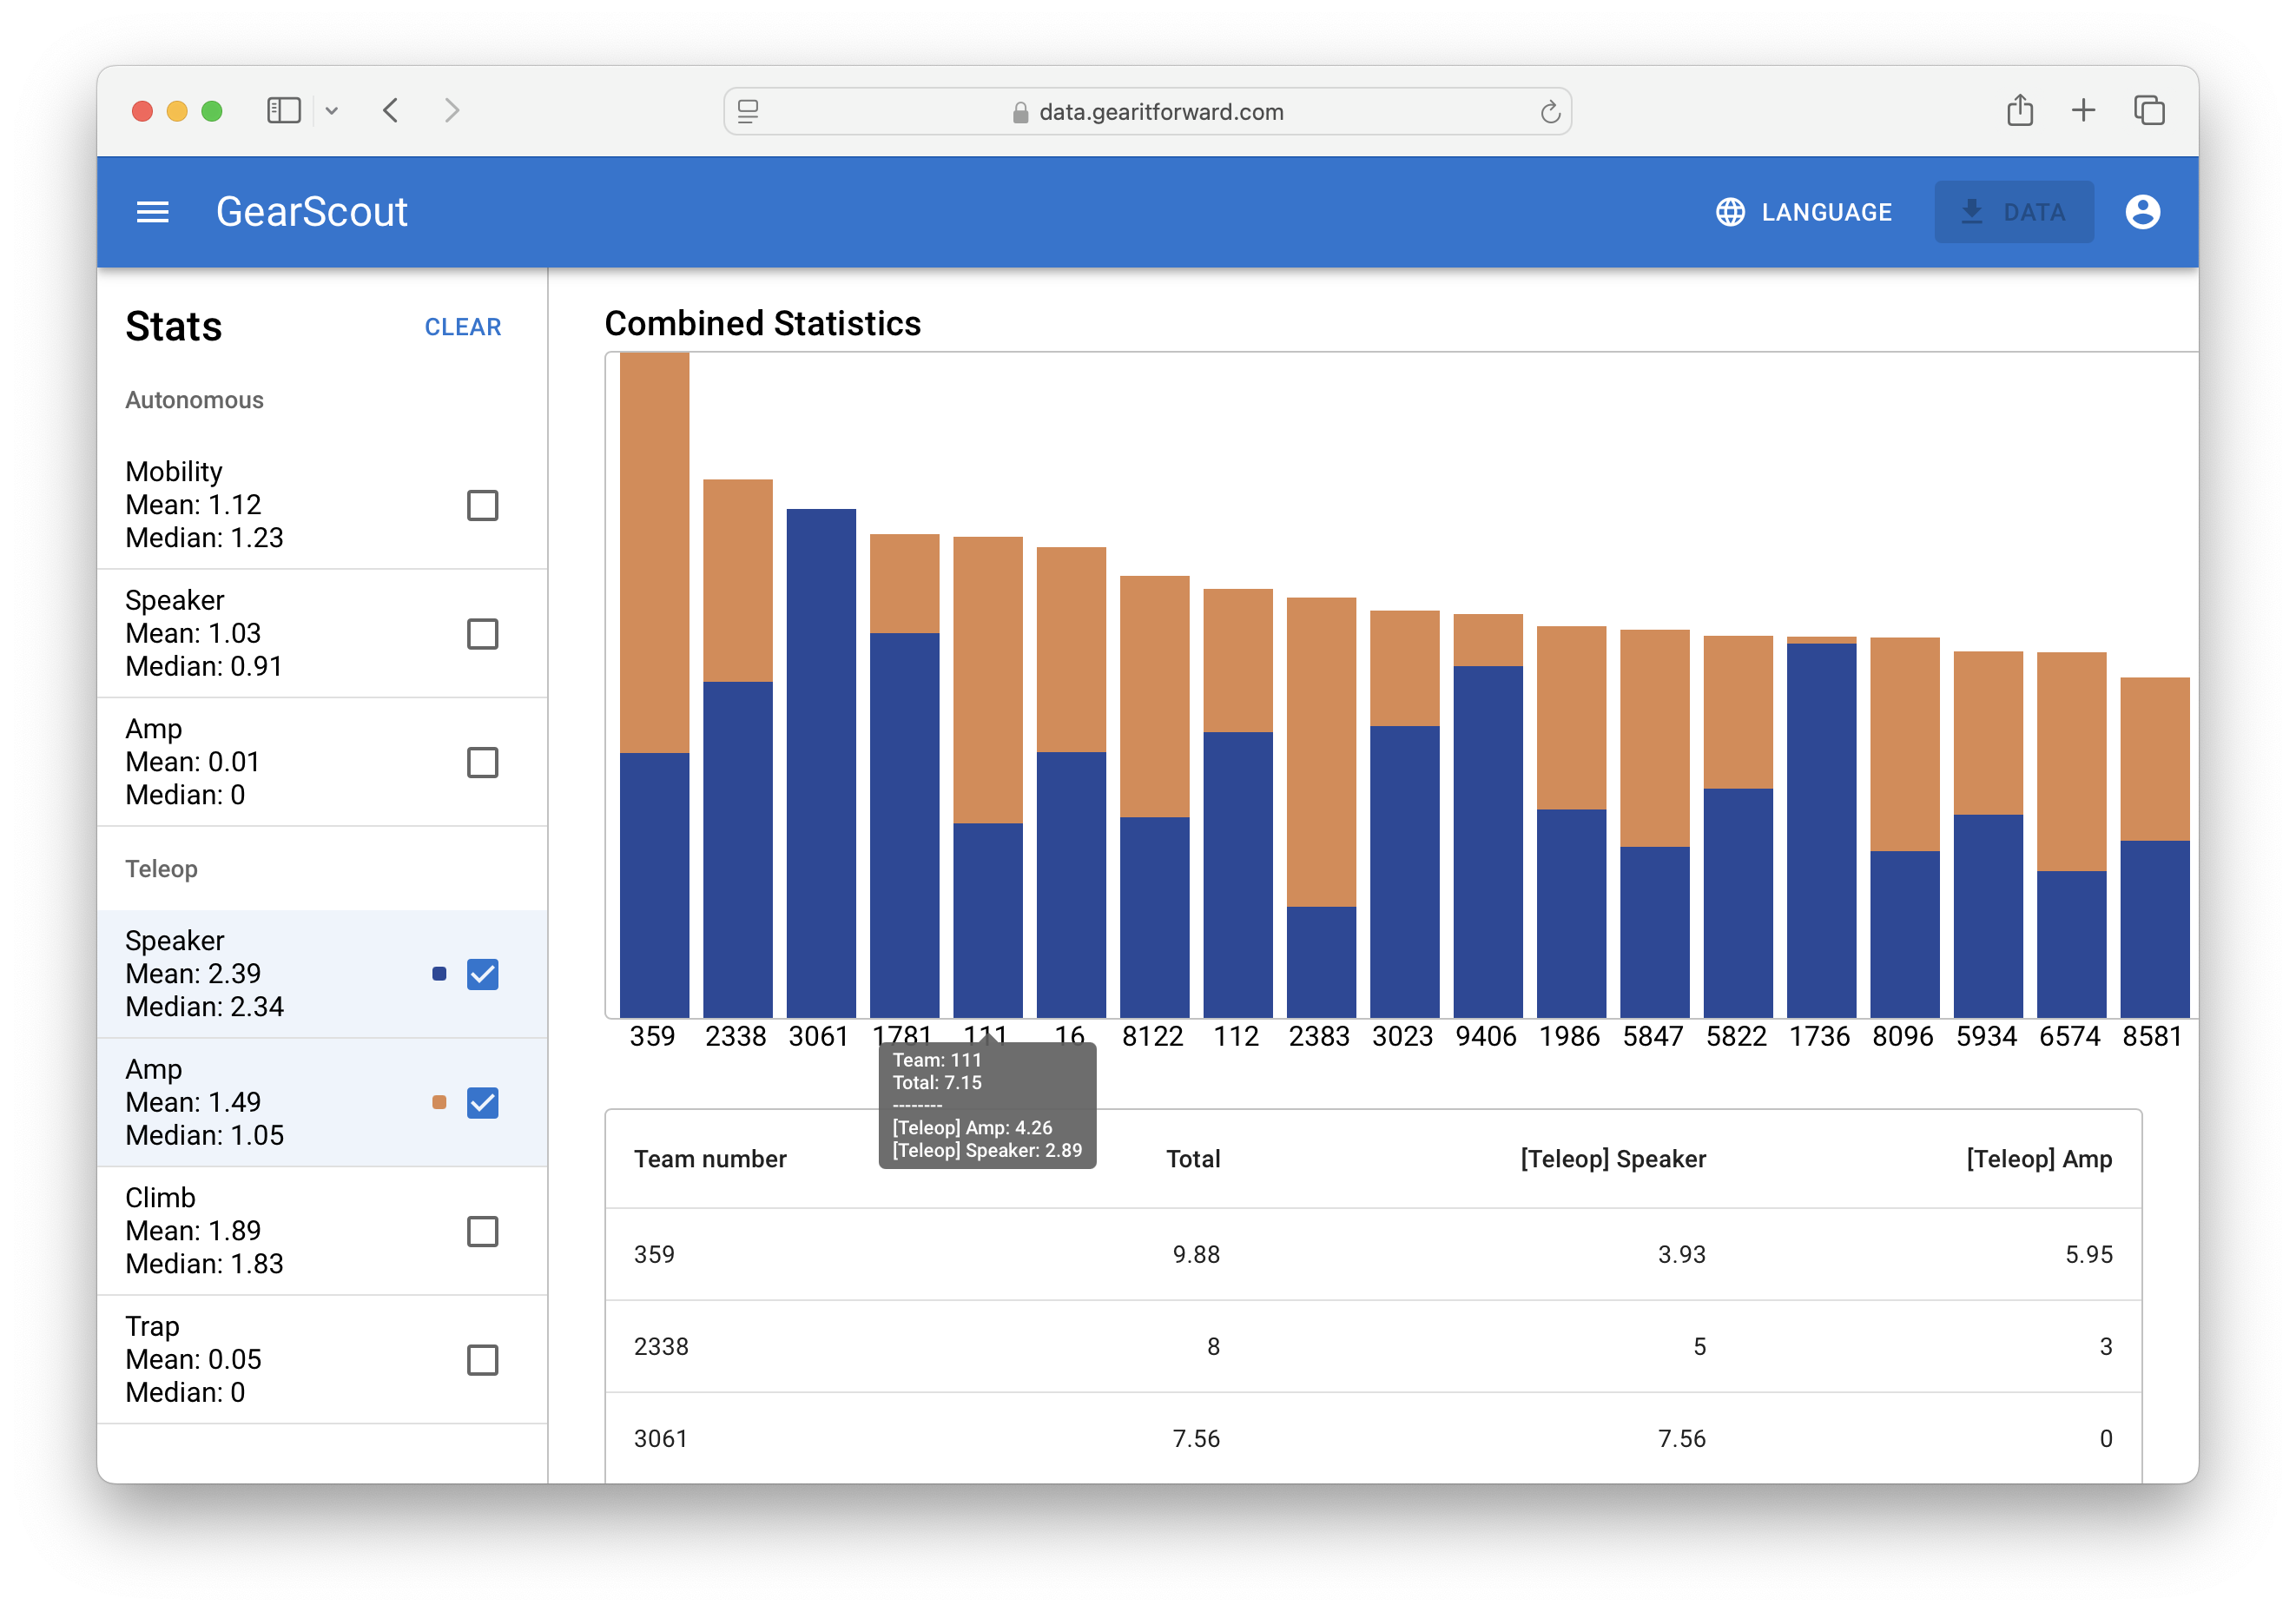Click the Safari share icon
The image size is (2296, 1612).
tap(2019, 110)
